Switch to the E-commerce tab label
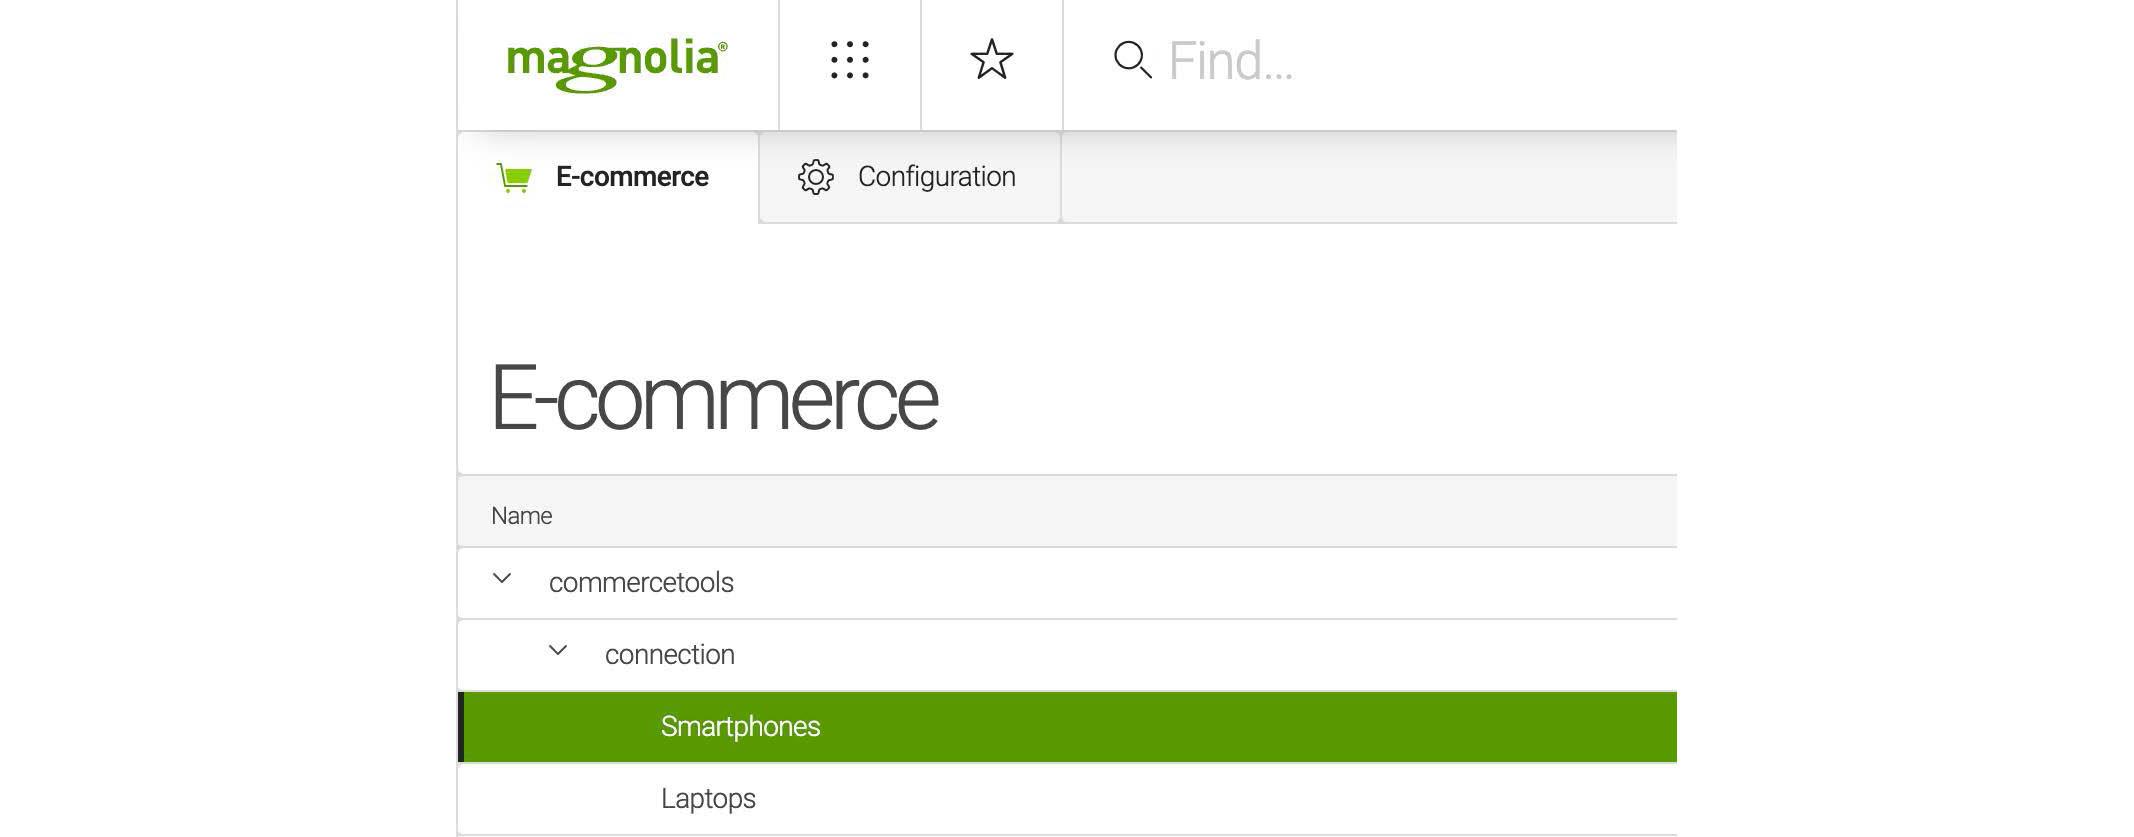This screenshot has width=2134, height=837. (x=632, y=177)
